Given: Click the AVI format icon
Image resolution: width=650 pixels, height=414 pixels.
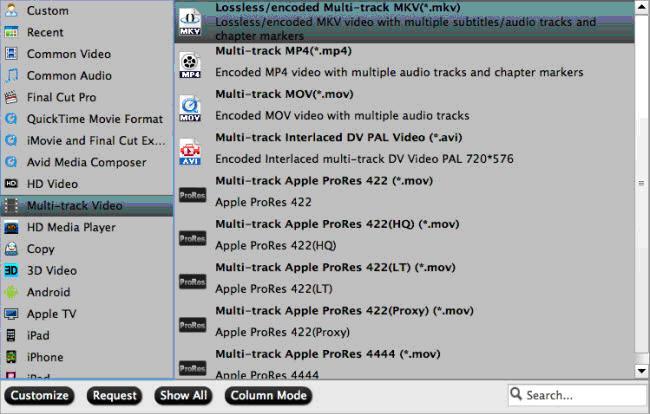Looking at the screenshot, I should [x=190, y=152].
